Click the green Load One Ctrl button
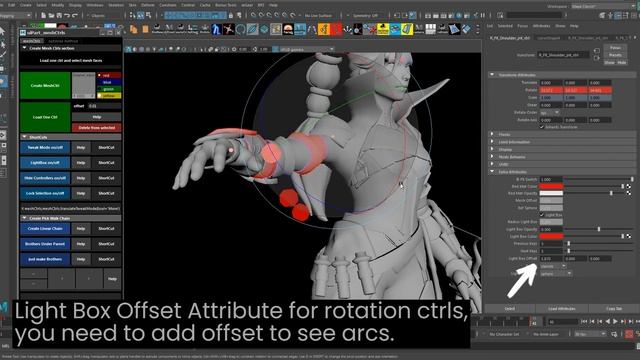This screenshot has width=640, height=360. click(45, 117)
